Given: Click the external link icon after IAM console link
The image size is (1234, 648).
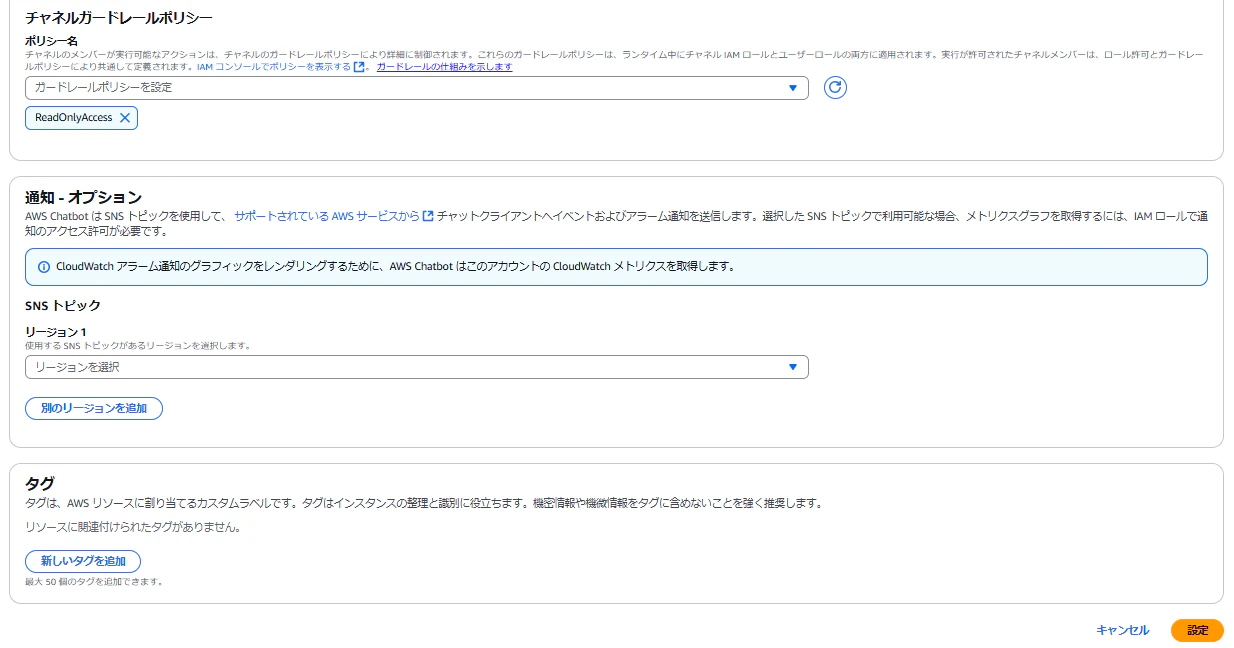Looking at the screenshot, I should tap(359, 67).
